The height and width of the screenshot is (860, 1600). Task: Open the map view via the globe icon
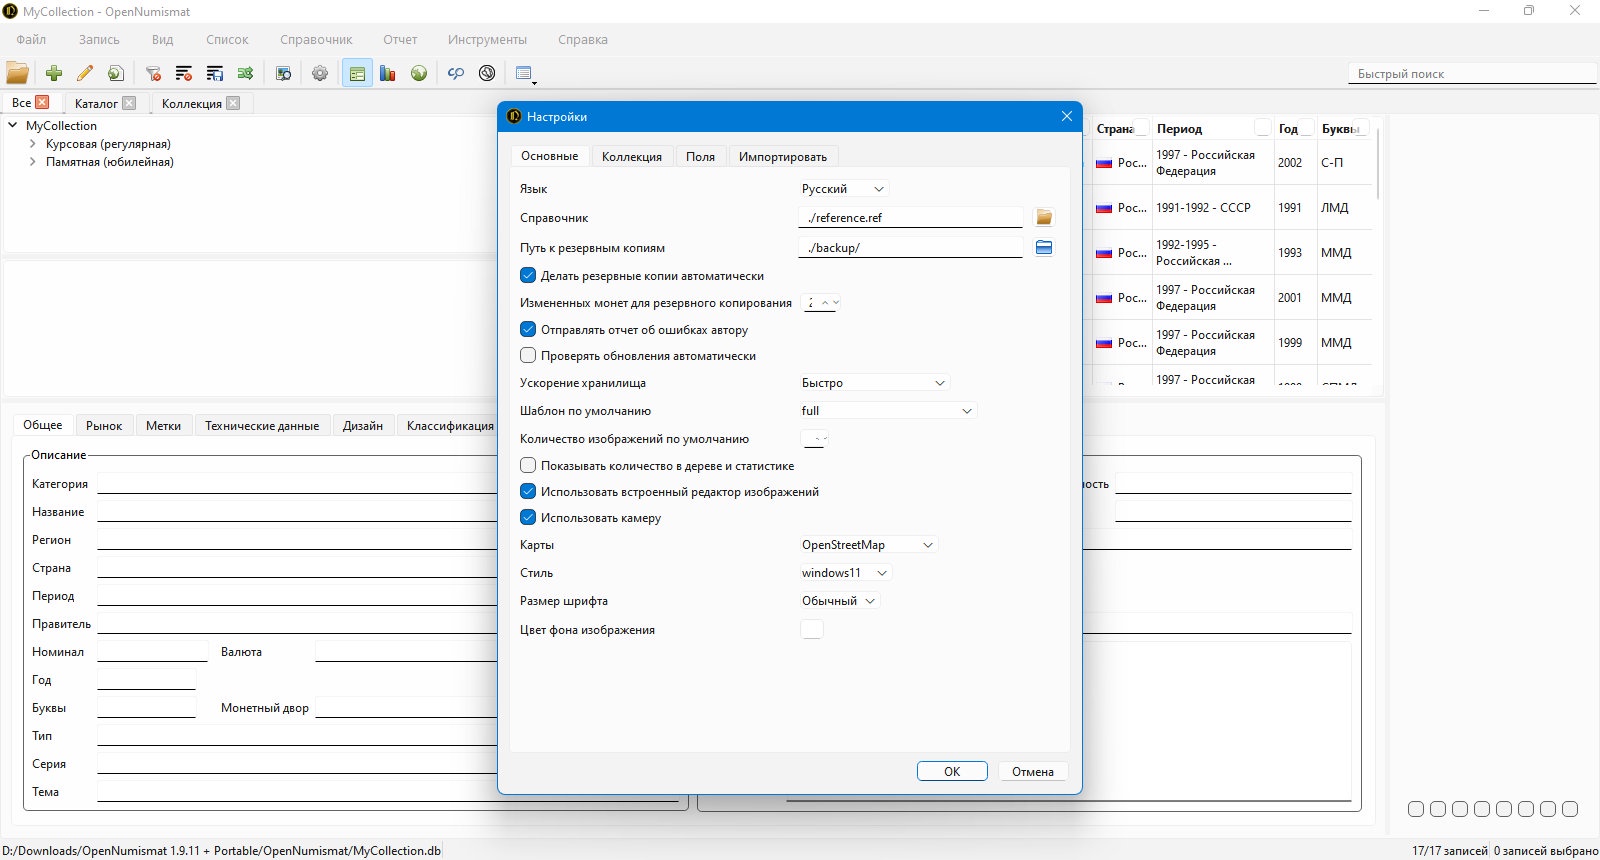[x=419, y=73]
